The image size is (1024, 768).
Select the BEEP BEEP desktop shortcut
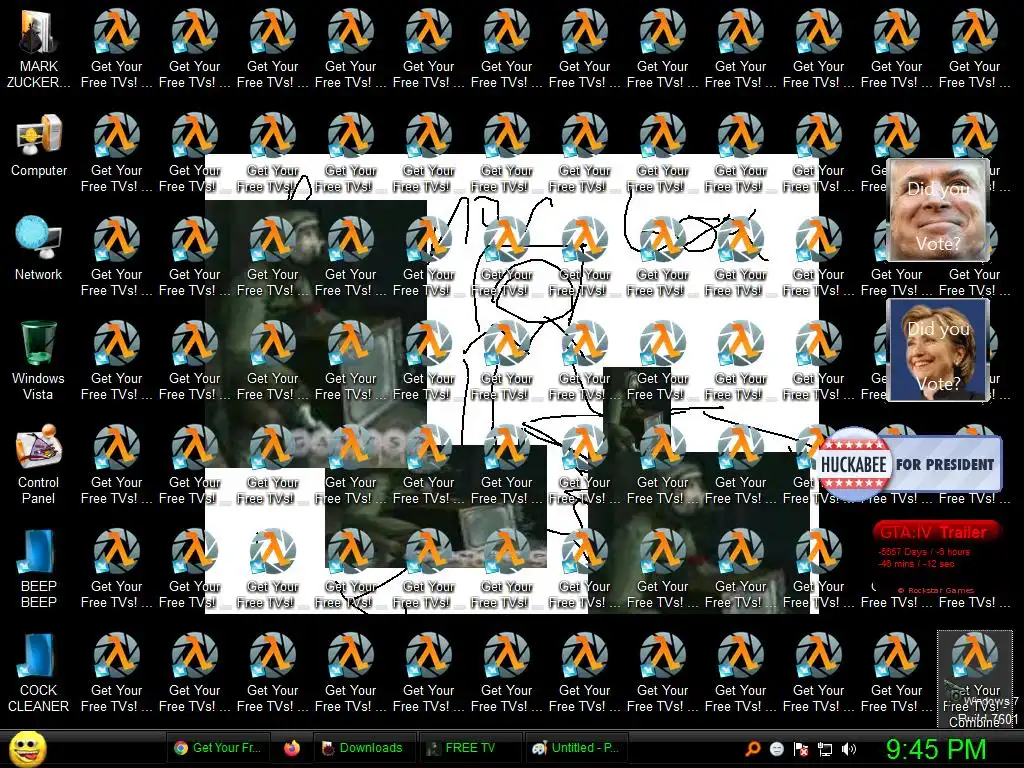point(39,568)
